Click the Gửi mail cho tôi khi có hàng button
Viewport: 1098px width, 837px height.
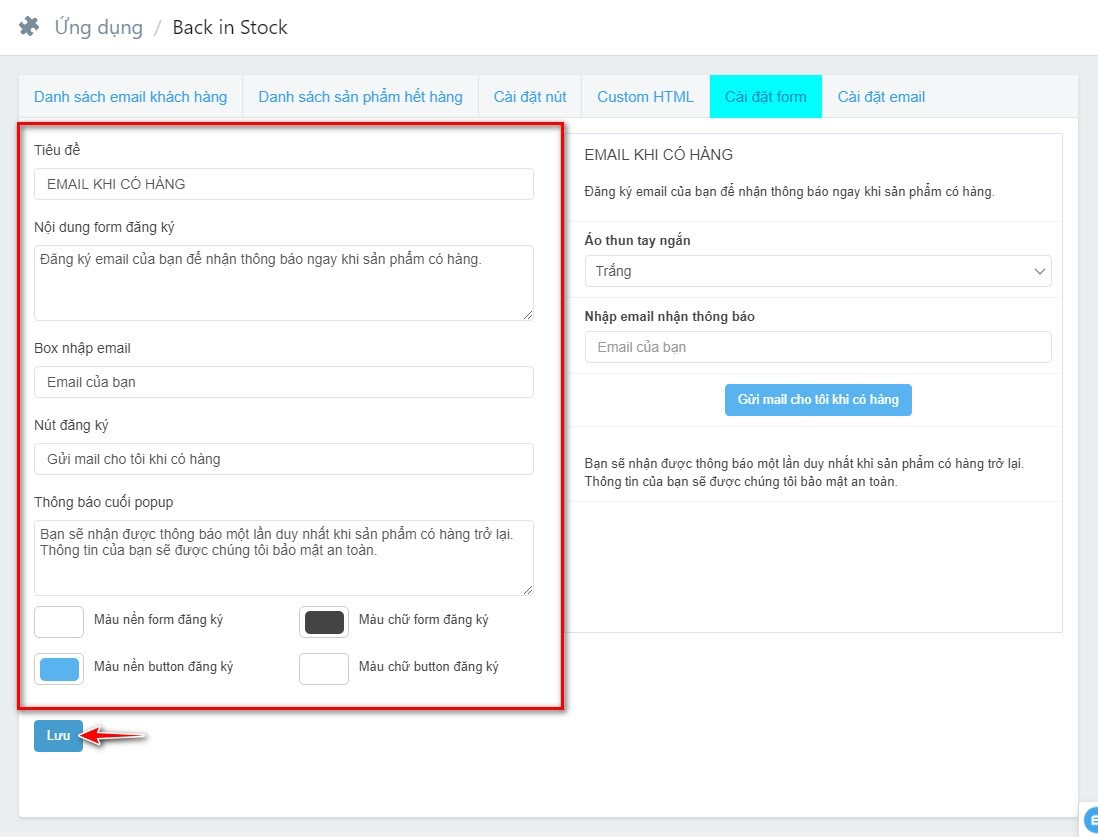pyautogui.click(x=818, y=400)
